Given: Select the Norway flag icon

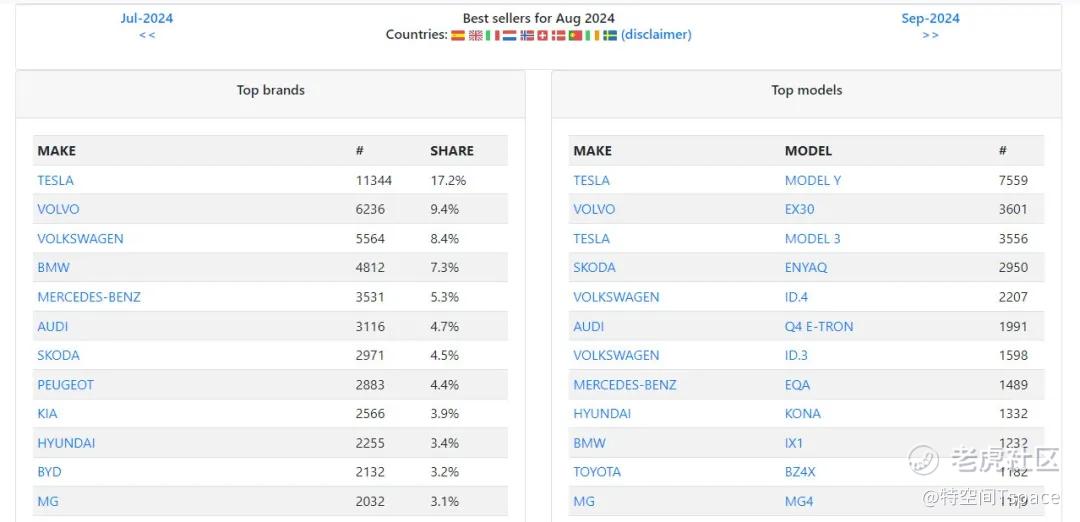Looking at the screenshot, I should click(x=527, y=35).
